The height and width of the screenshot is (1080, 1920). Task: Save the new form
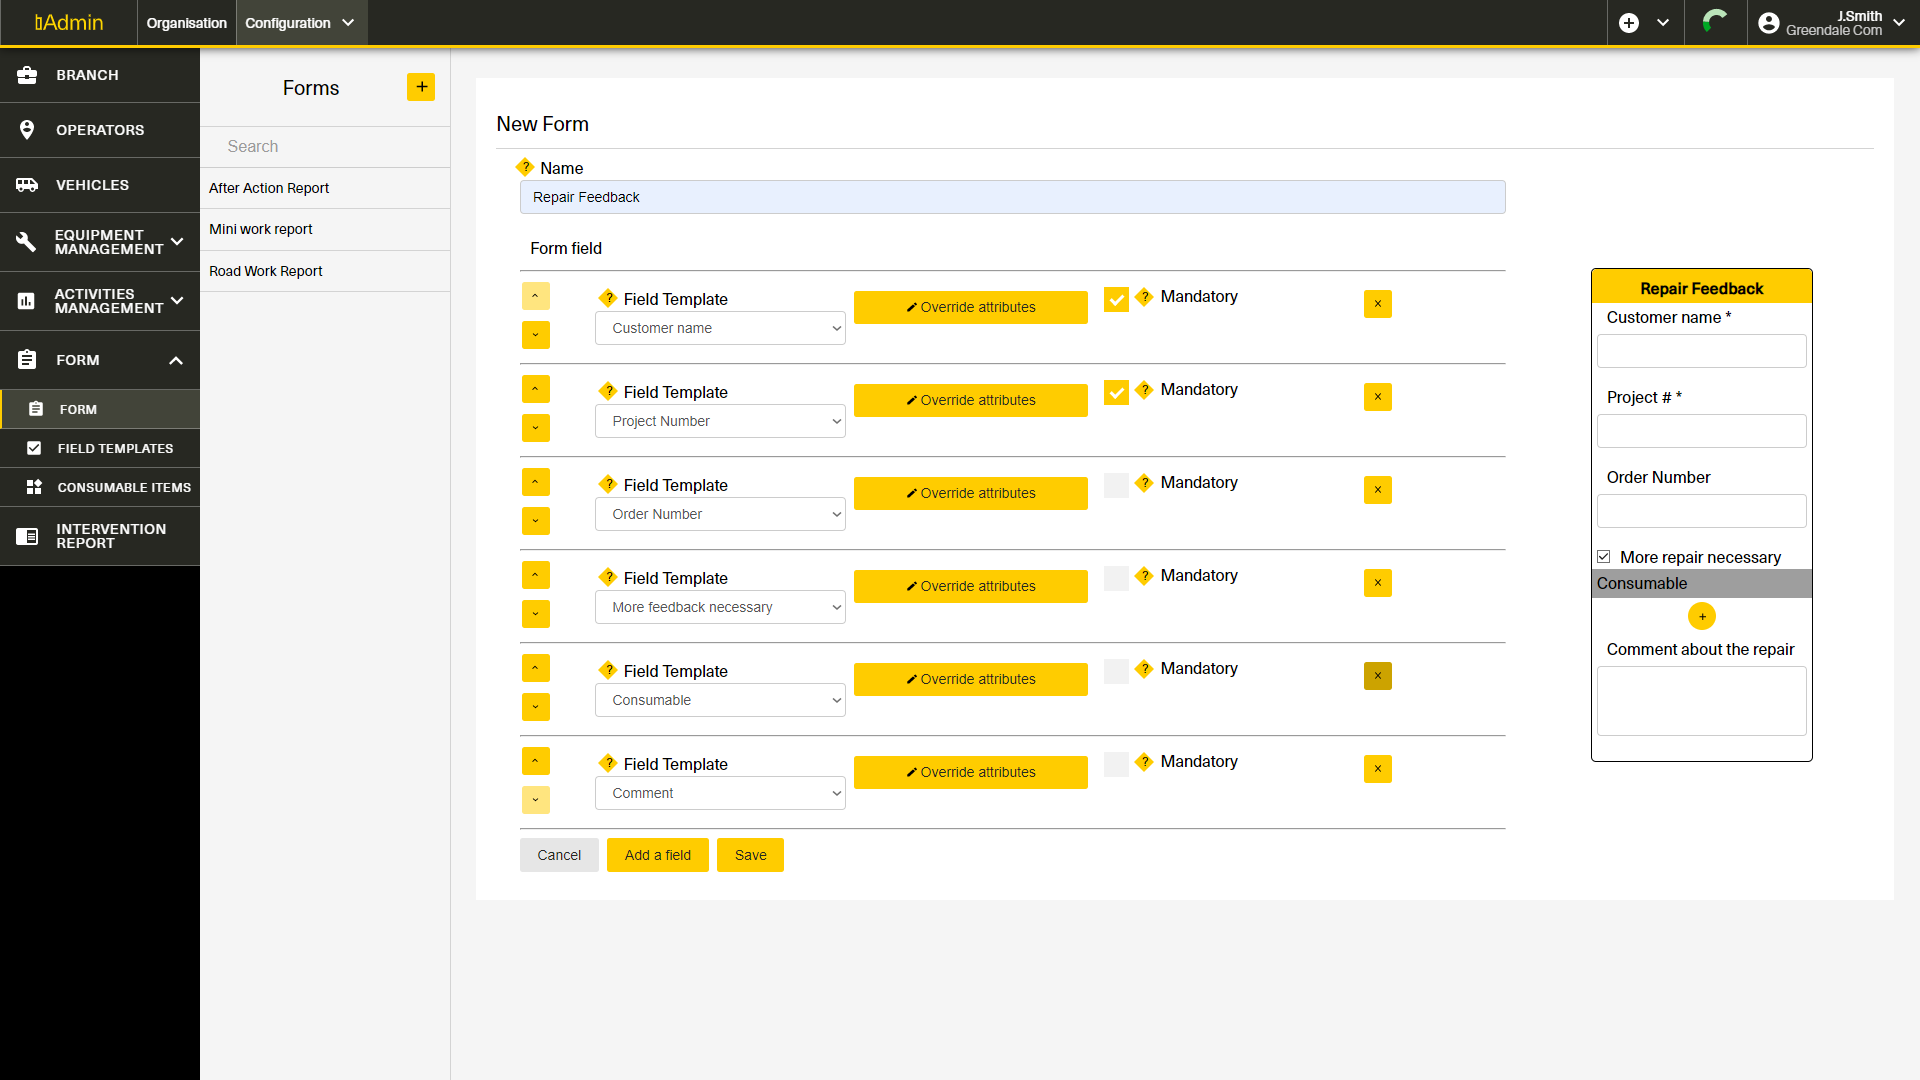750,855
